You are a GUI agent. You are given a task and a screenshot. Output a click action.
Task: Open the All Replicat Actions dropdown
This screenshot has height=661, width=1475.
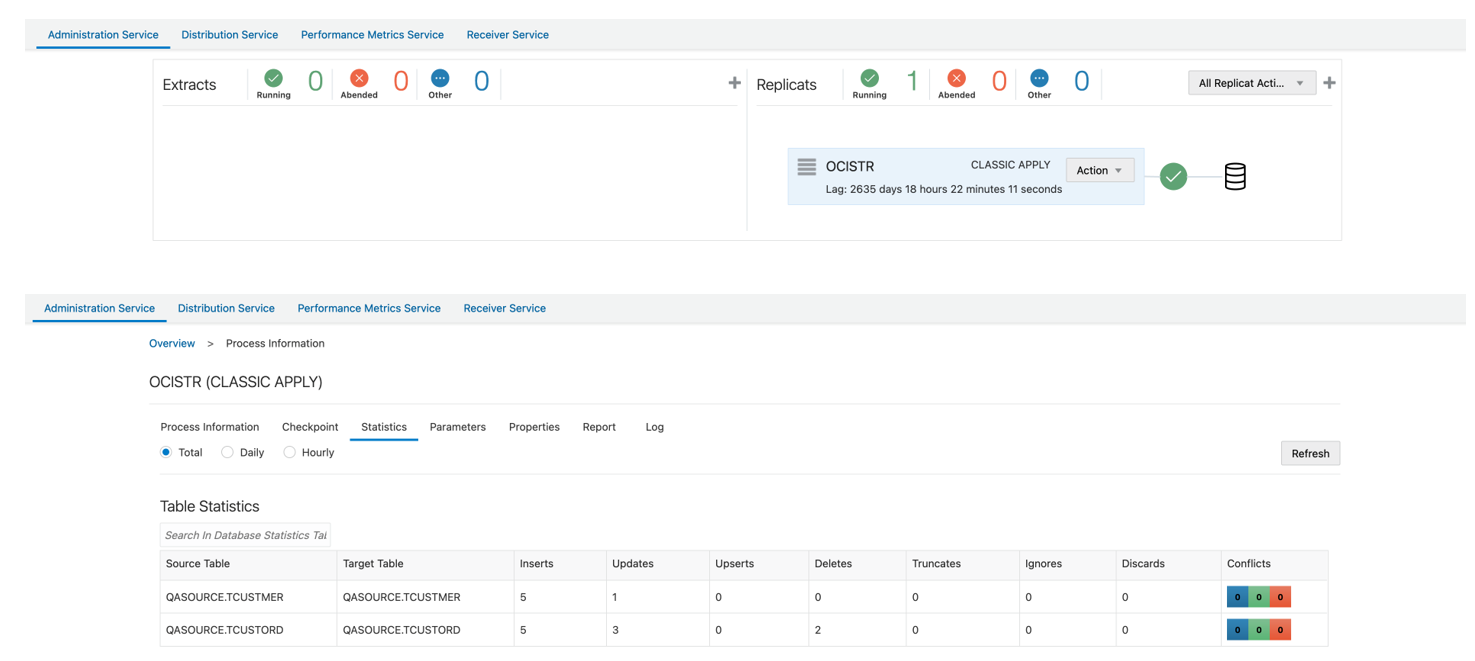click(x=1251, y=83)
